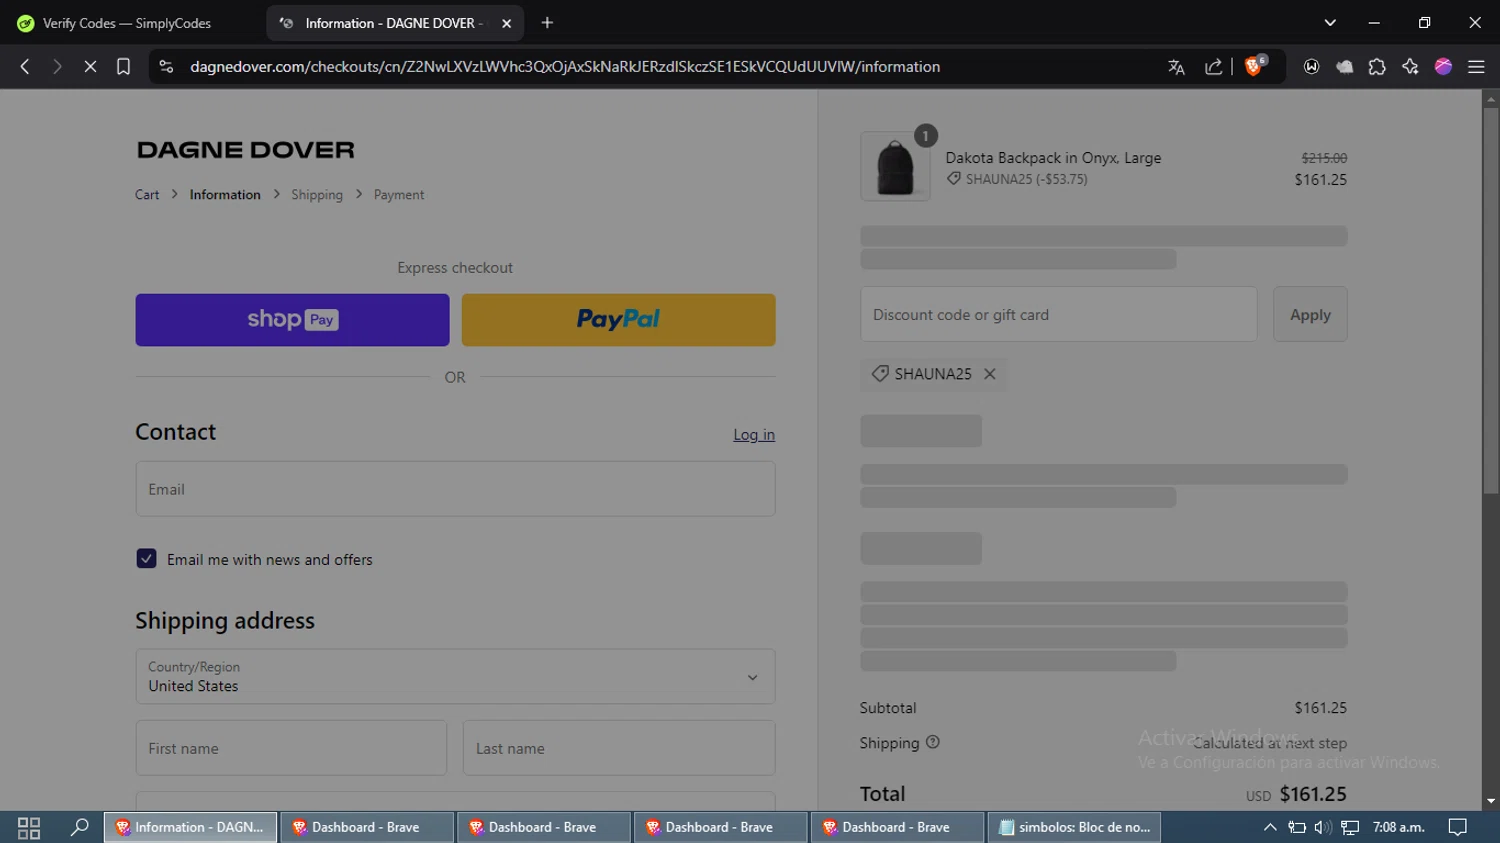Viewport: 1500px width, 843px height.
Task: Open the browser profile avatar
Action: click(1443, 67)
